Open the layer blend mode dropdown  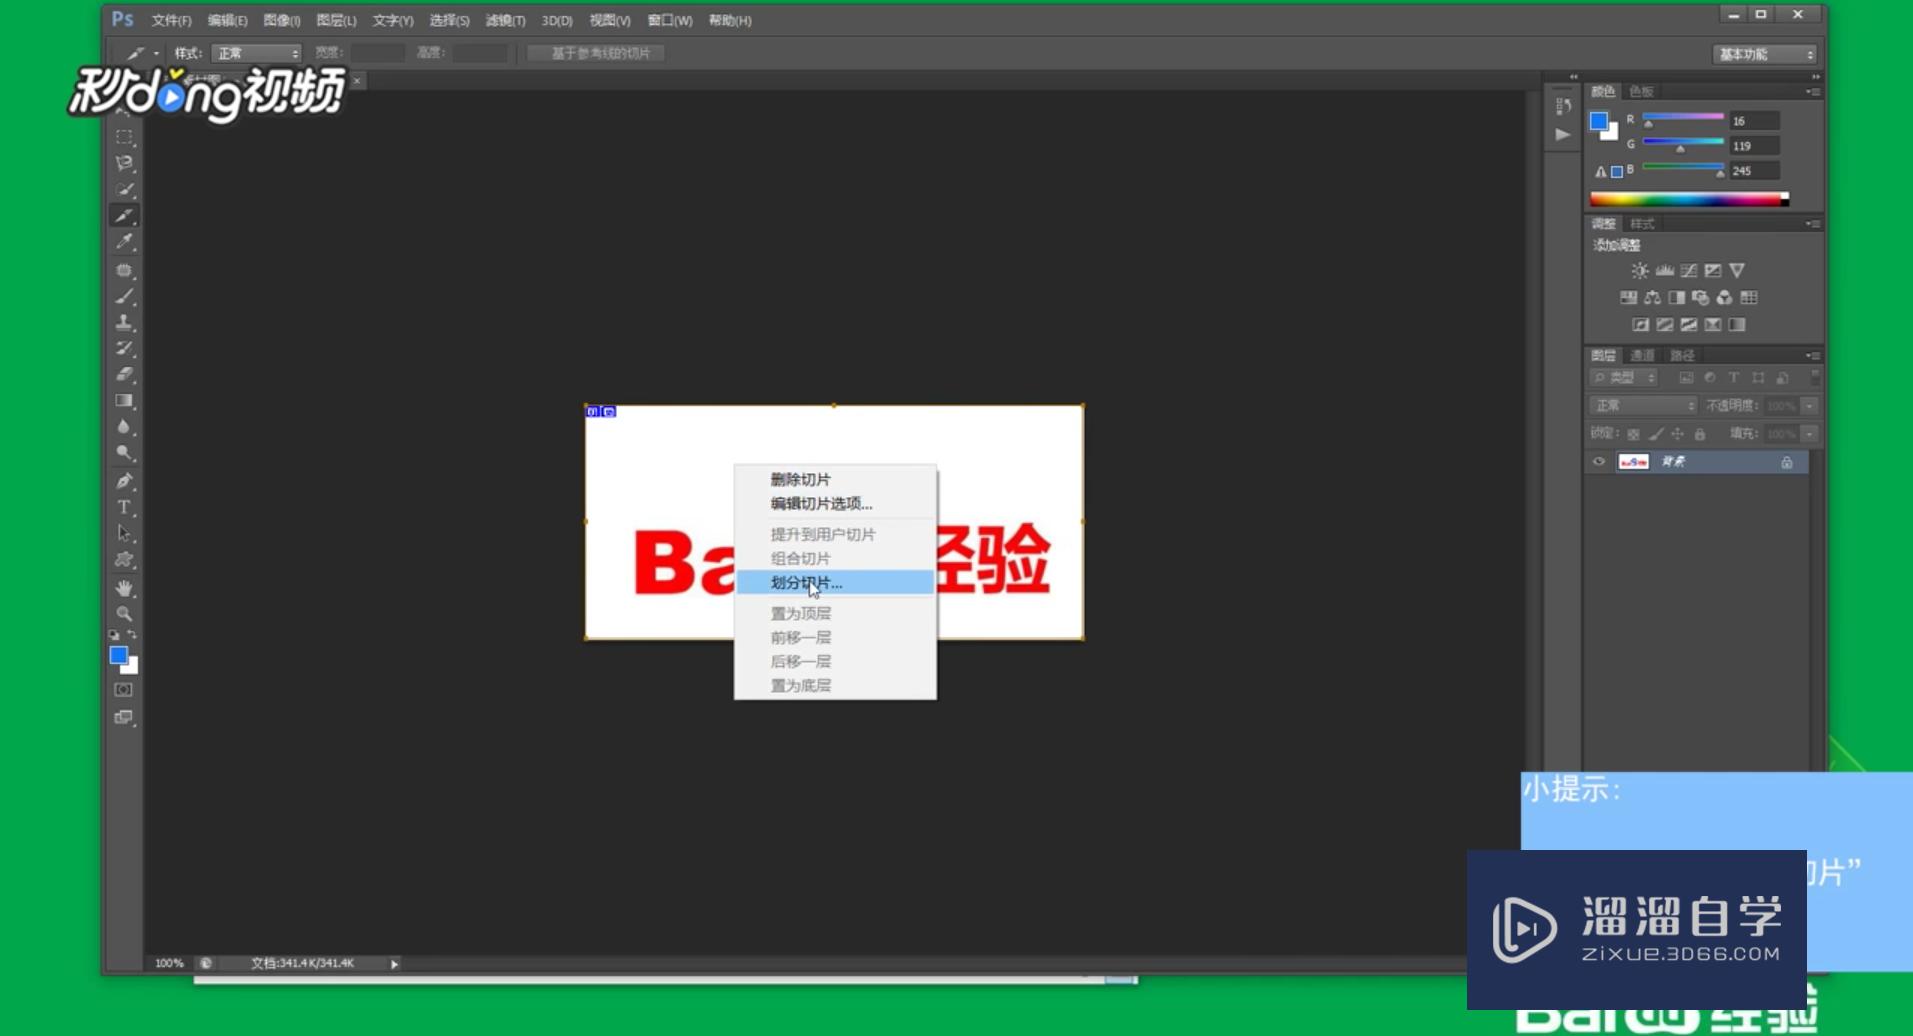pyautogui.click(x=1643, y=406)
